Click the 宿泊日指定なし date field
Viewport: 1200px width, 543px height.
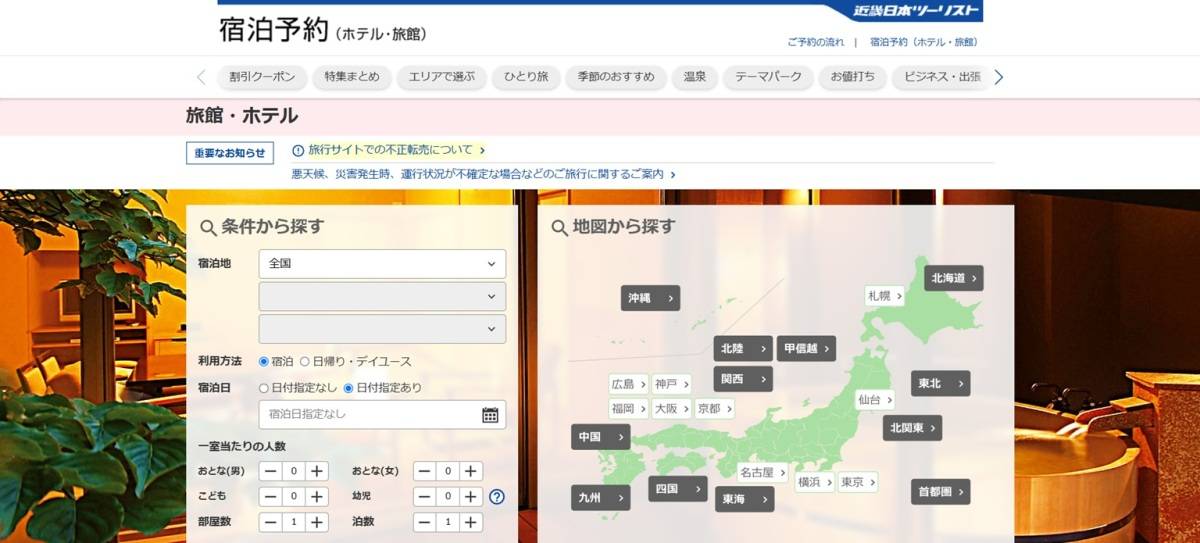pos(382,414)
